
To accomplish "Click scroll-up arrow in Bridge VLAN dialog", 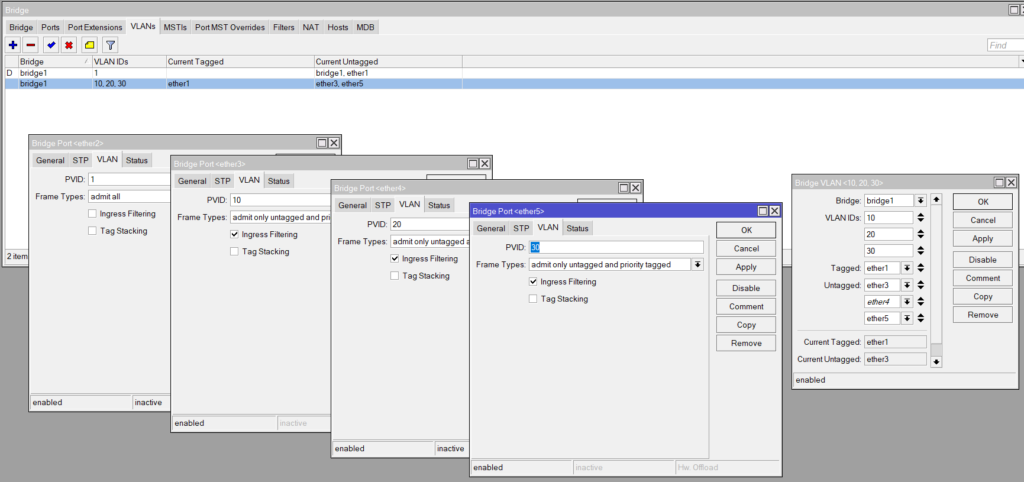I will point(936,200).
